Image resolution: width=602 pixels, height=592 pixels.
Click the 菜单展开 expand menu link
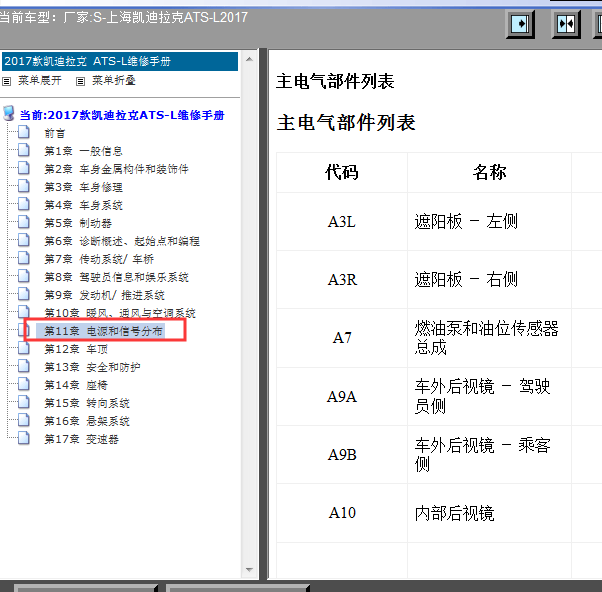coord(40,81)
